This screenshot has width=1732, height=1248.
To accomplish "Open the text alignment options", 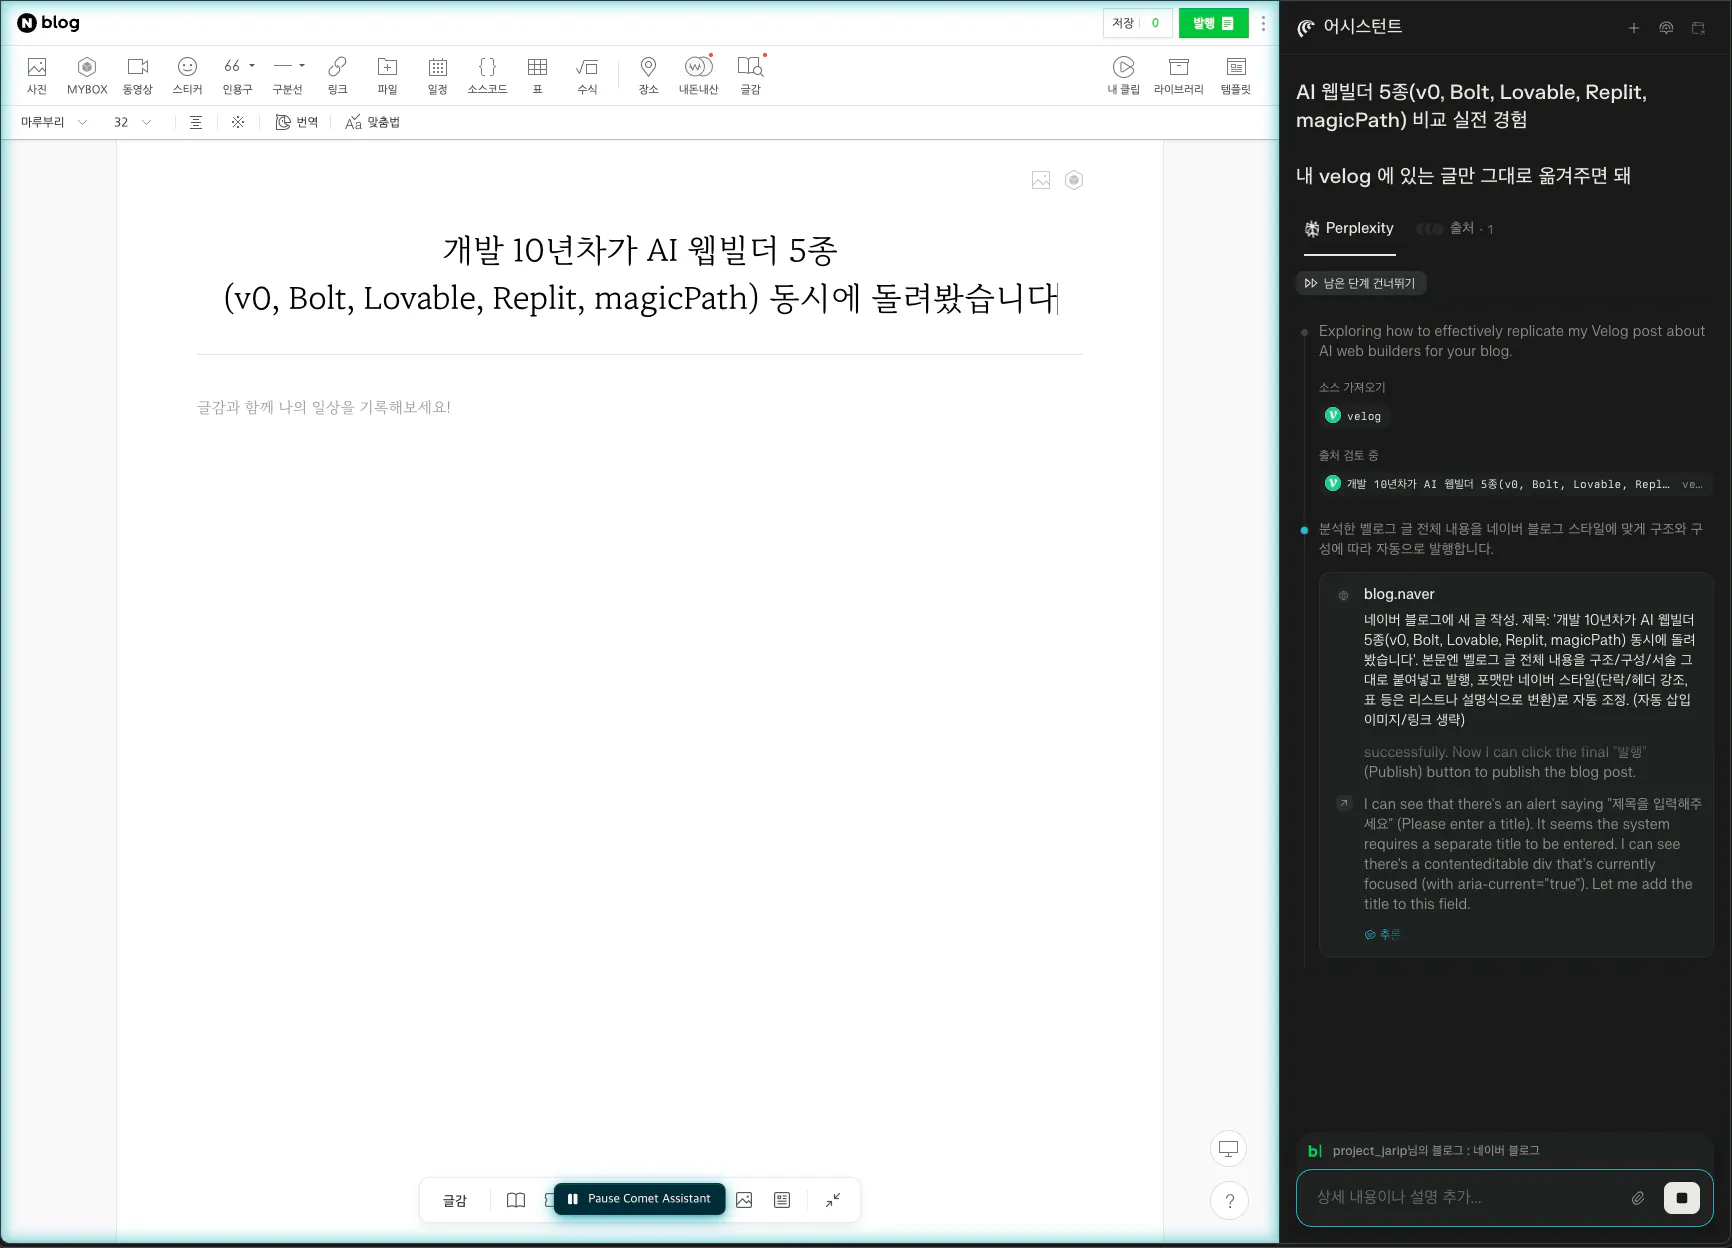I will click(x=196, y=122).
